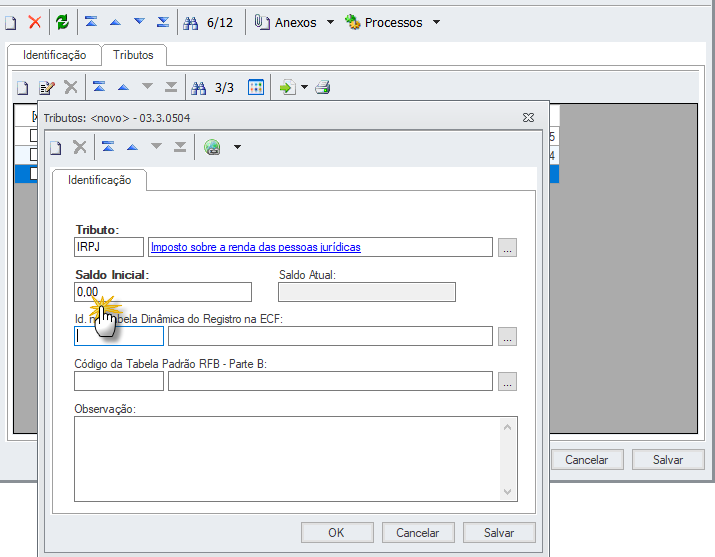
Task: Go to previous record in dialog toolbar
Action: (x=132, y=147)
